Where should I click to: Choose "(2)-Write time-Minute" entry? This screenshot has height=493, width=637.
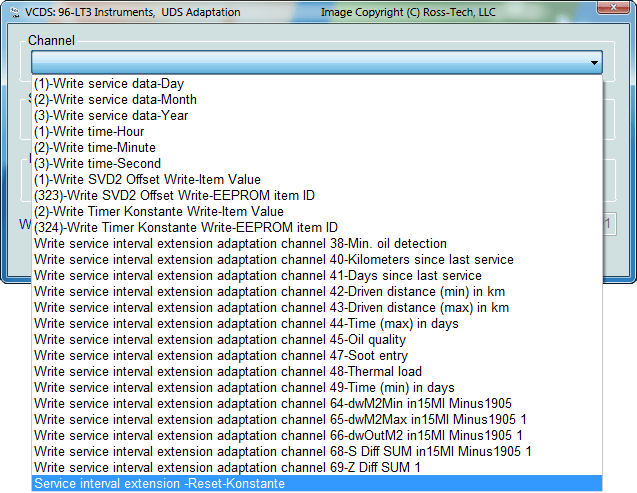(317, 147)
